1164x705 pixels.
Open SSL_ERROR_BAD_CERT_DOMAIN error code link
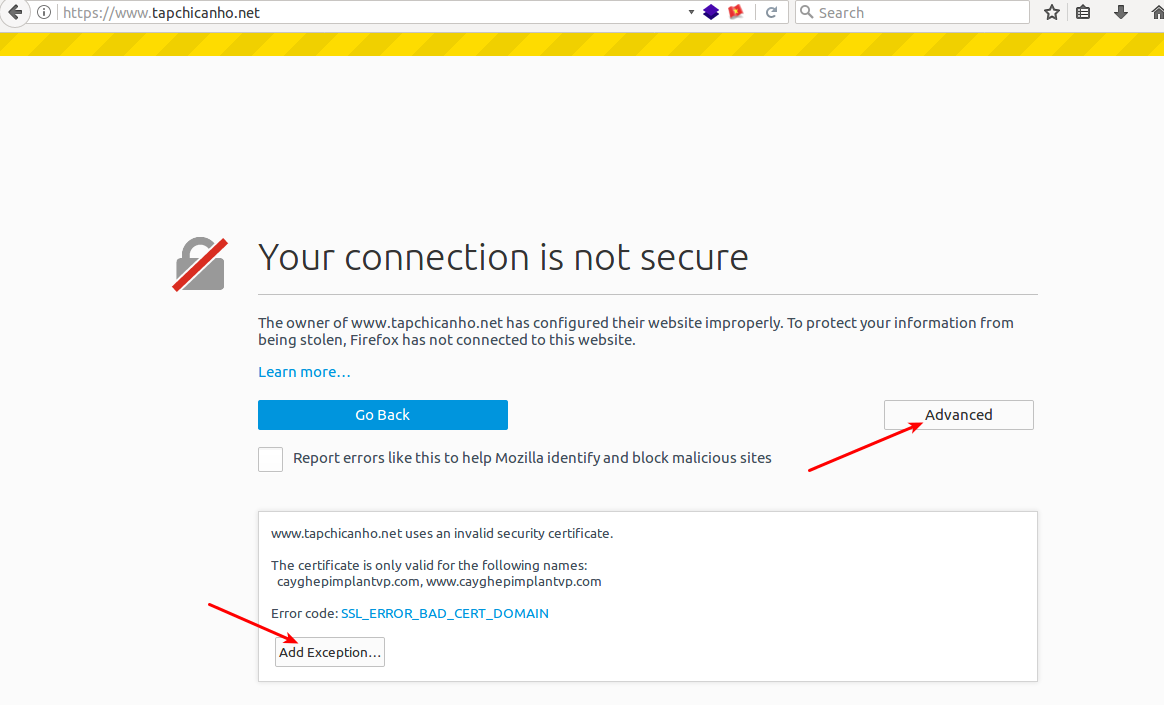(445, 614)
